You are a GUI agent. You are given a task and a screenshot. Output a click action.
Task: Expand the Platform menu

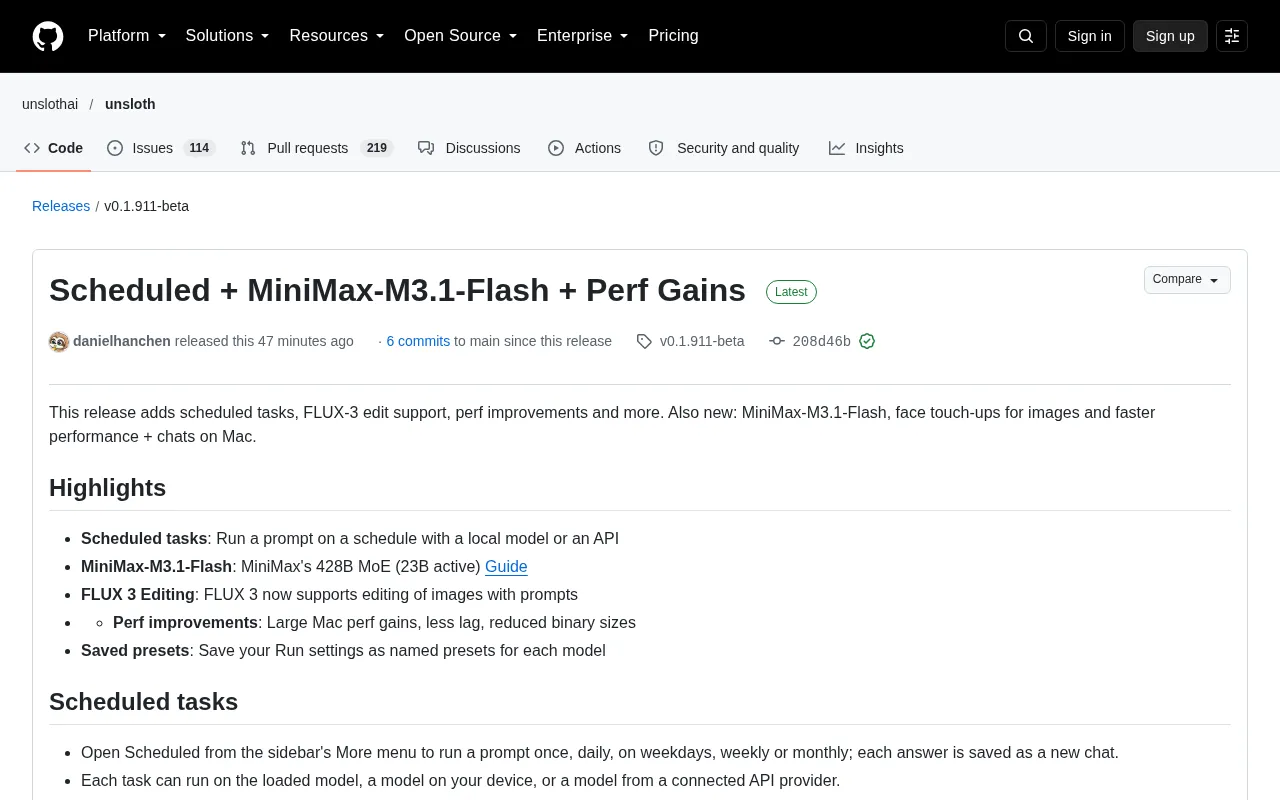127,36
